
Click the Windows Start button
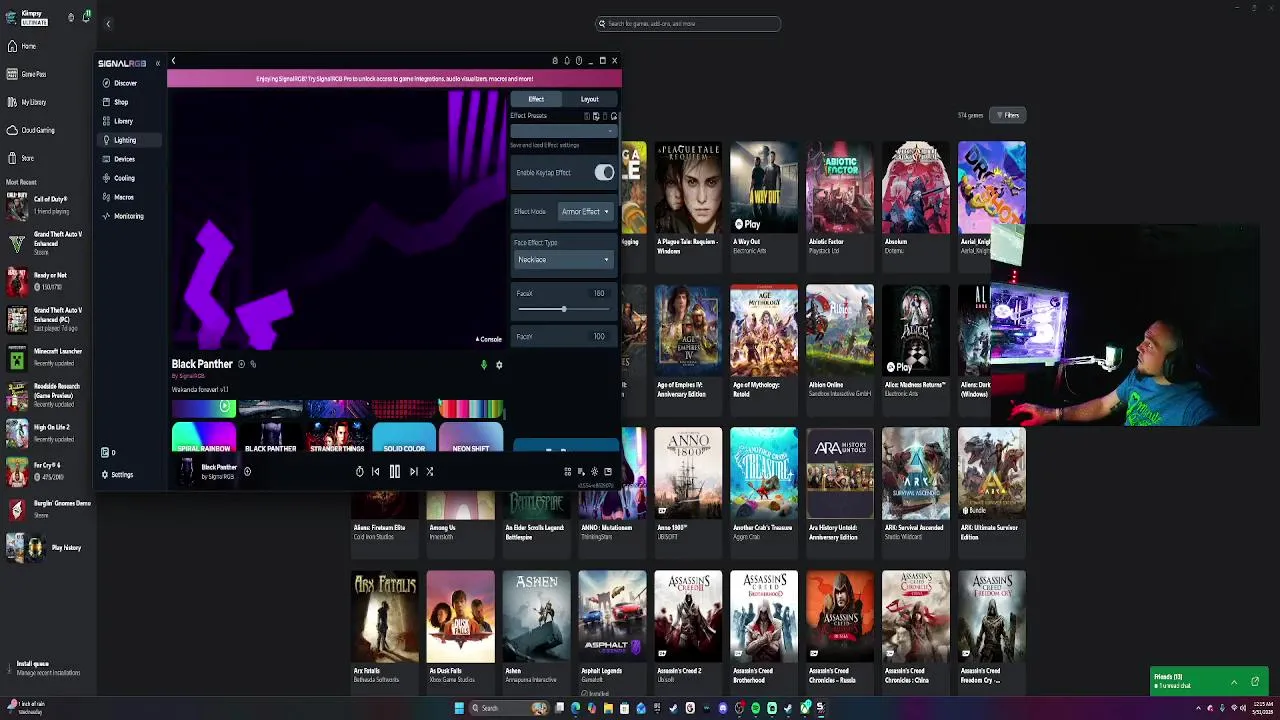[x=459, y=708]
